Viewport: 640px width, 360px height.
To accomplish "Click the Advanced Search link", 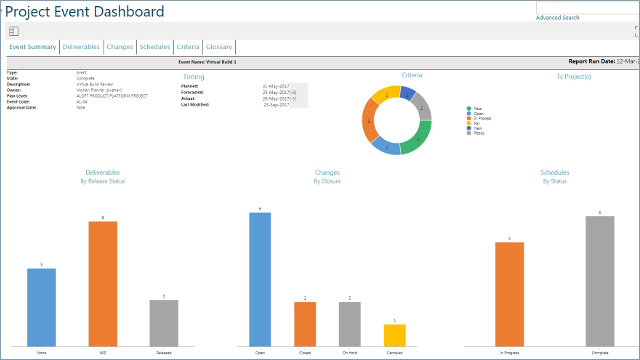I will click(x=557, y=18).
